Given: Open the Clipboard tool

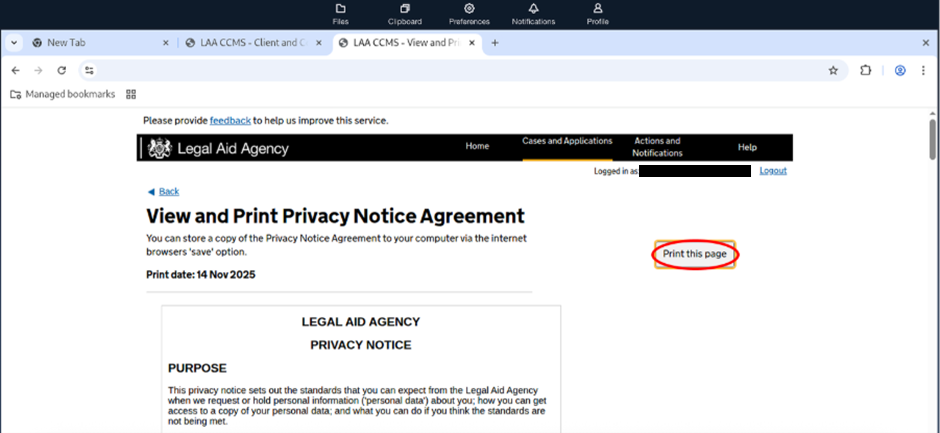Looking at the screenshot, I should (404, 13).
